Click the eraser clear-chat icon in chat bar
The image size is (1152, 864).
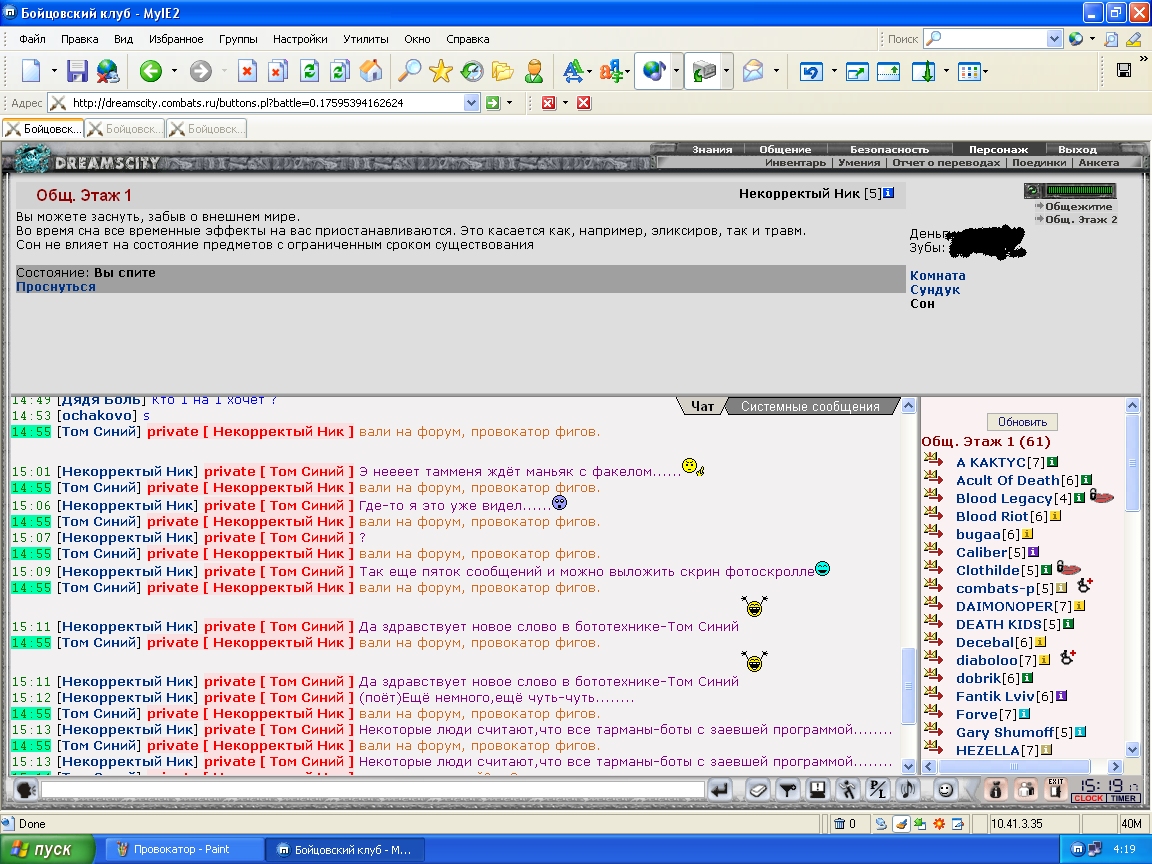coord(757,790)
